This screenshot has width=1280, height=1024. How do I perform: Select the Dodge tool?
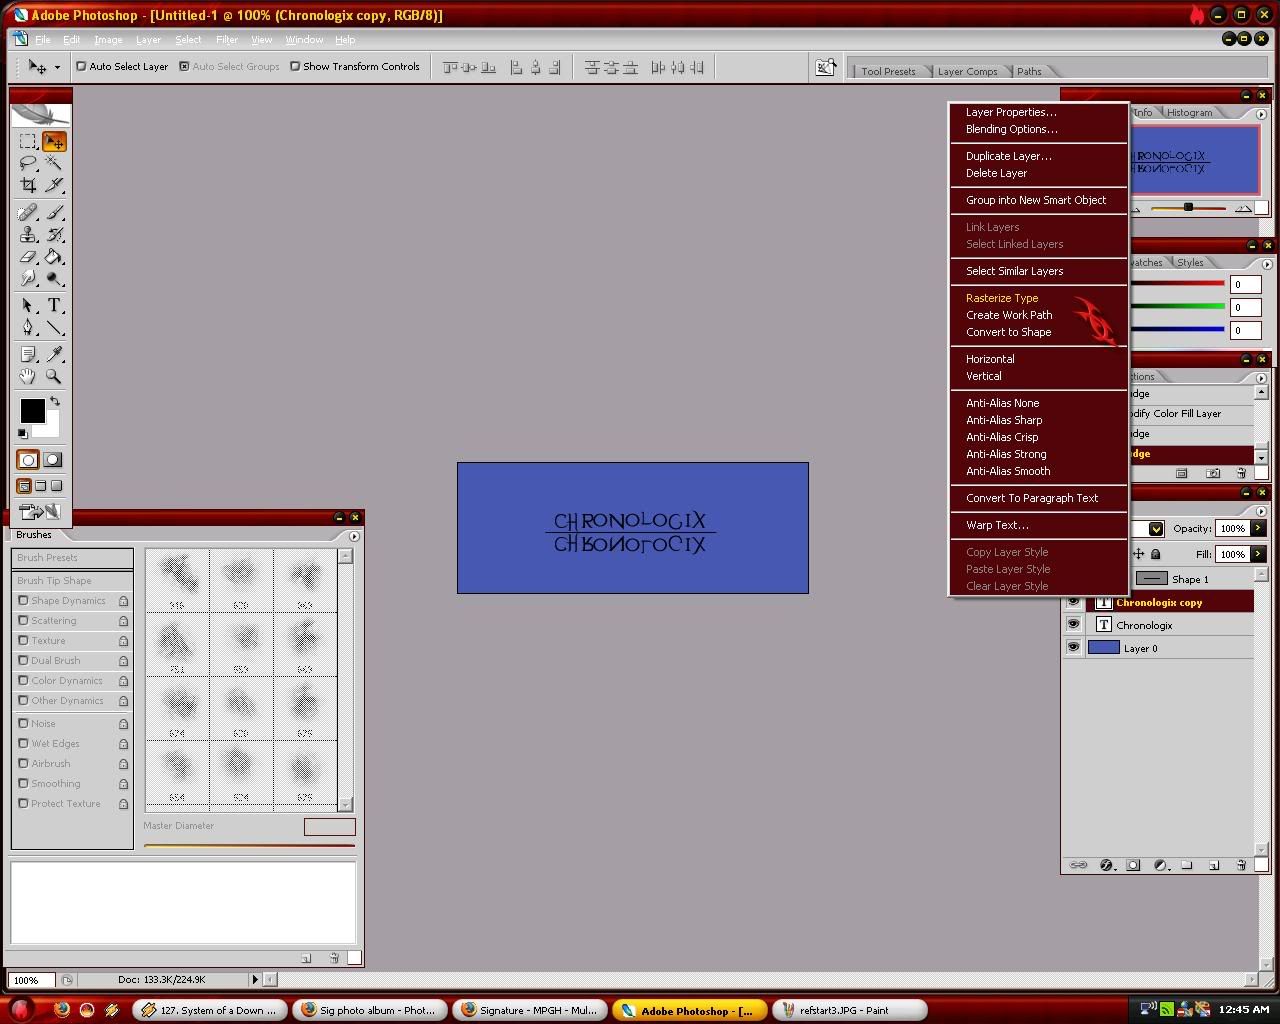[x=54, y=279]
